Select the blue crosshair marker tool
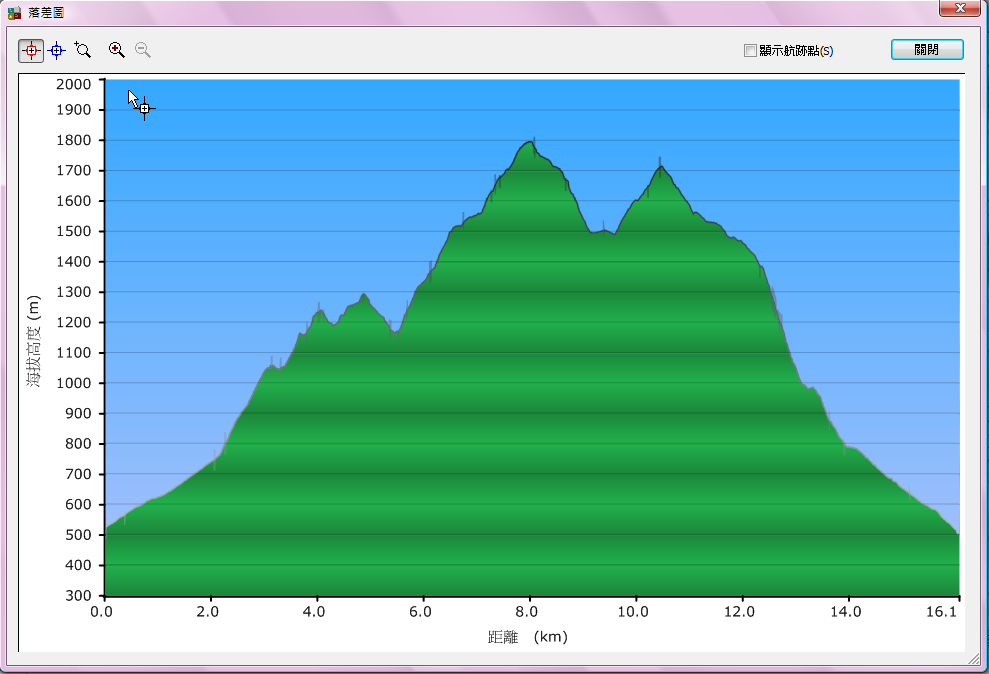Image resolution: width=989 pixels, height=674 pixels. pos(57,50)
